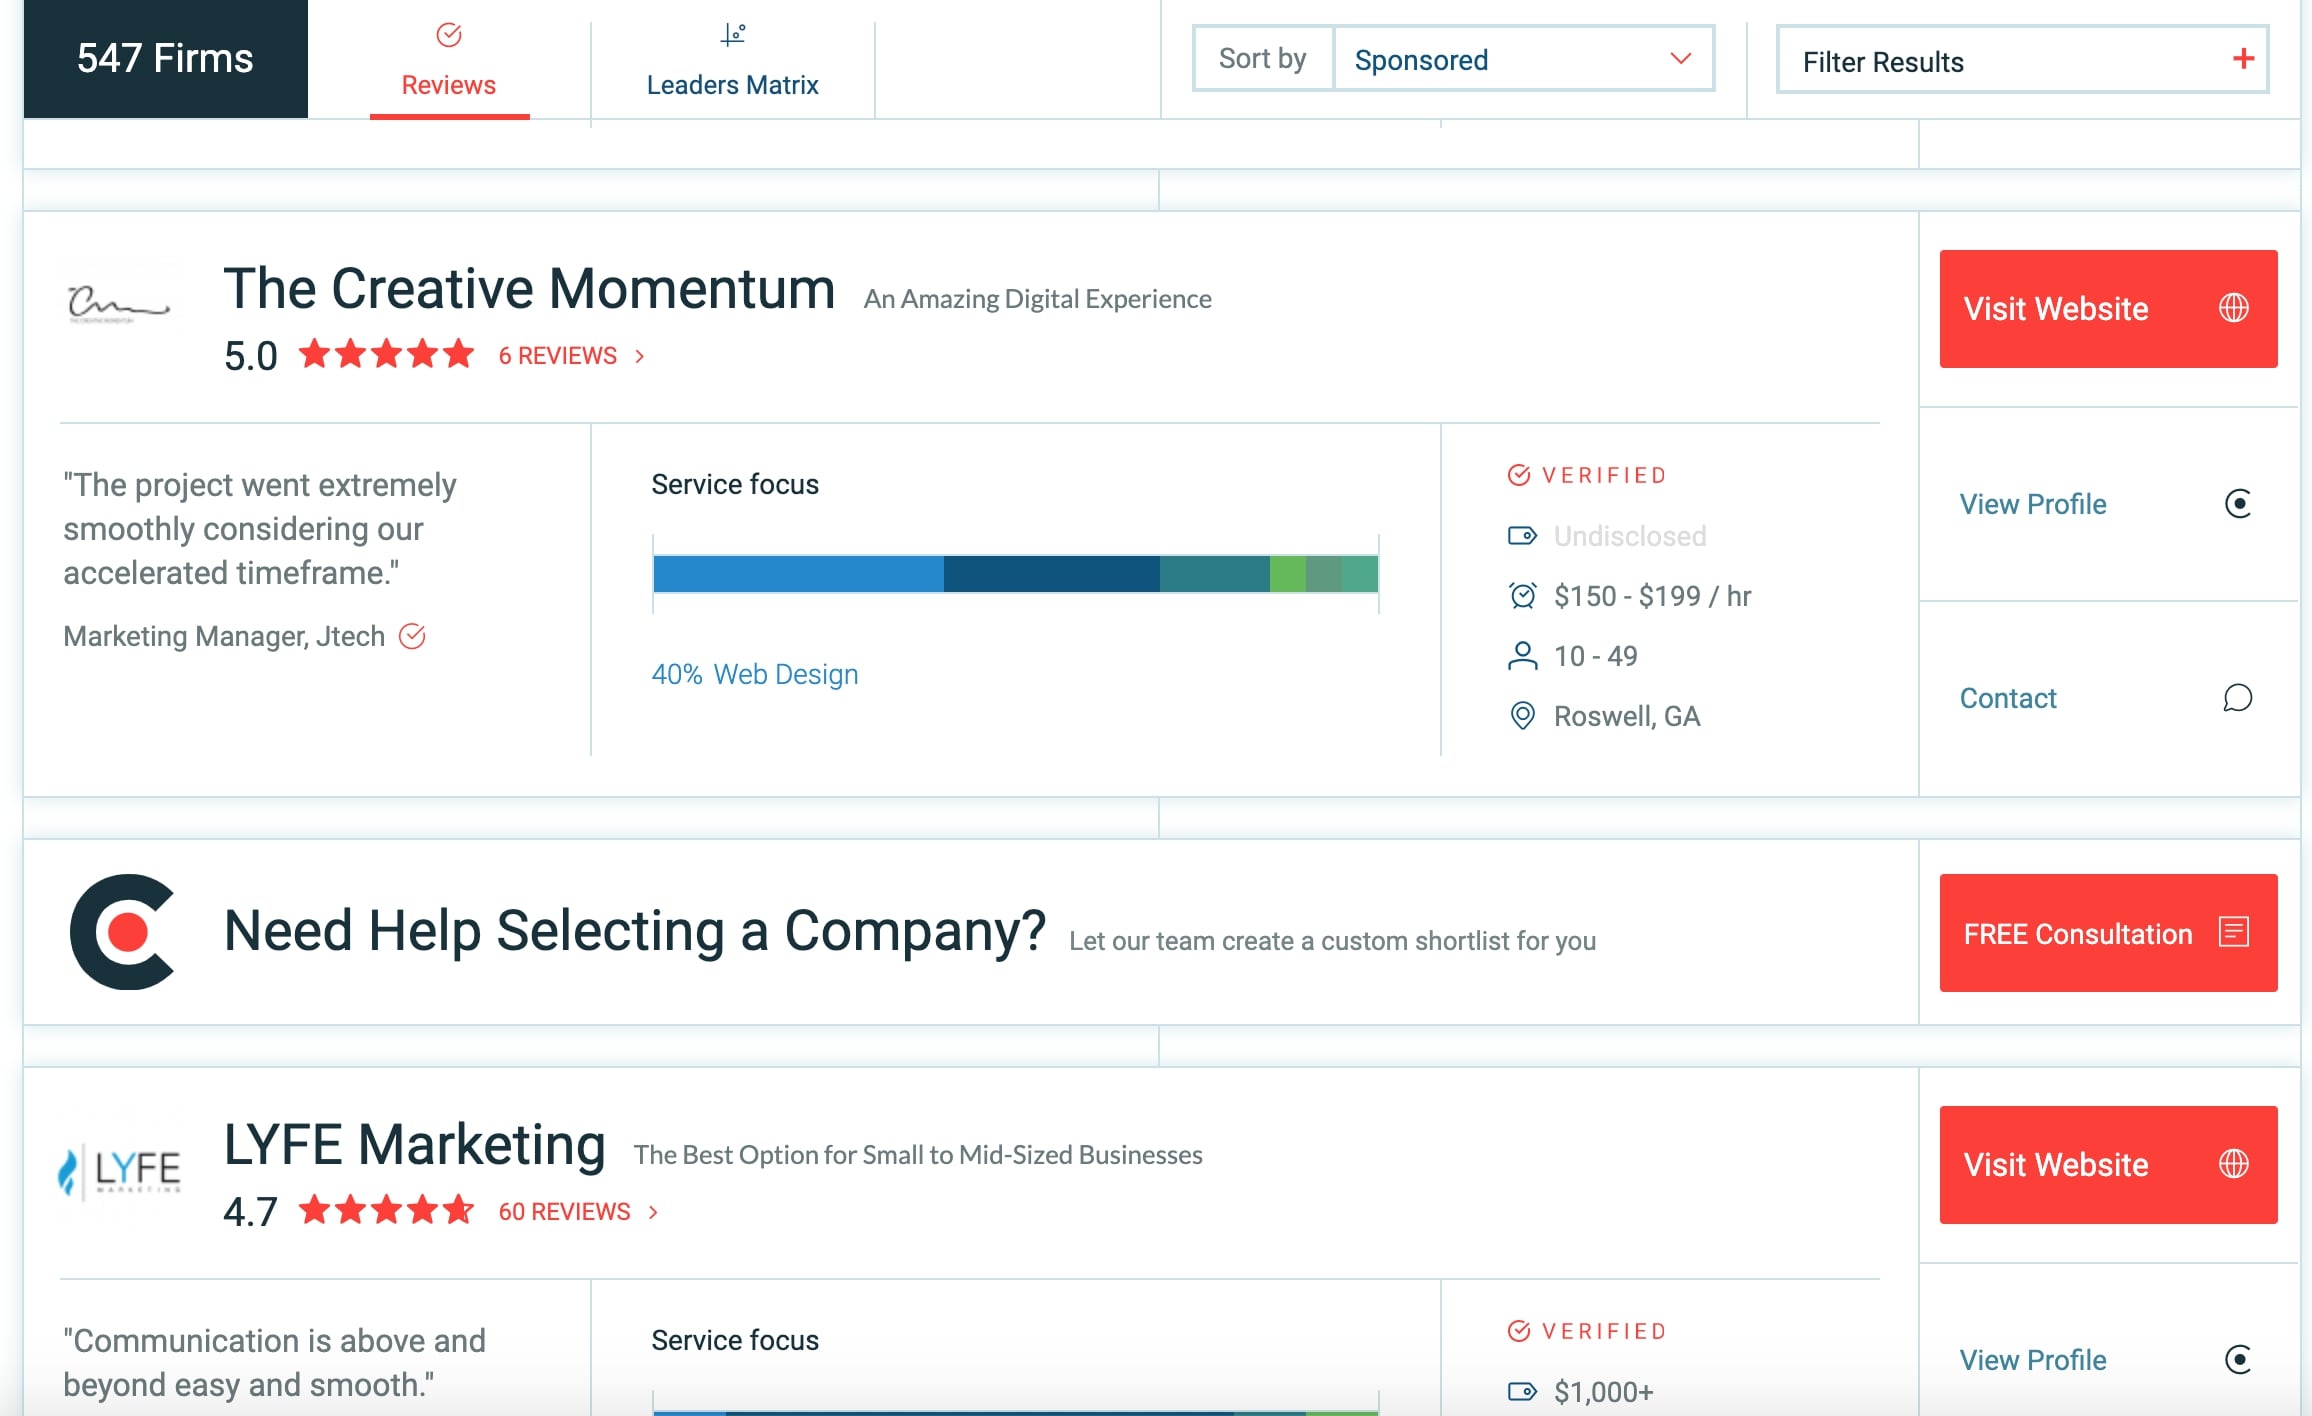Click the Leaders Matrix chart icon
The height and width of the screenshot is (1416, 2312).
tap(733, 35)
